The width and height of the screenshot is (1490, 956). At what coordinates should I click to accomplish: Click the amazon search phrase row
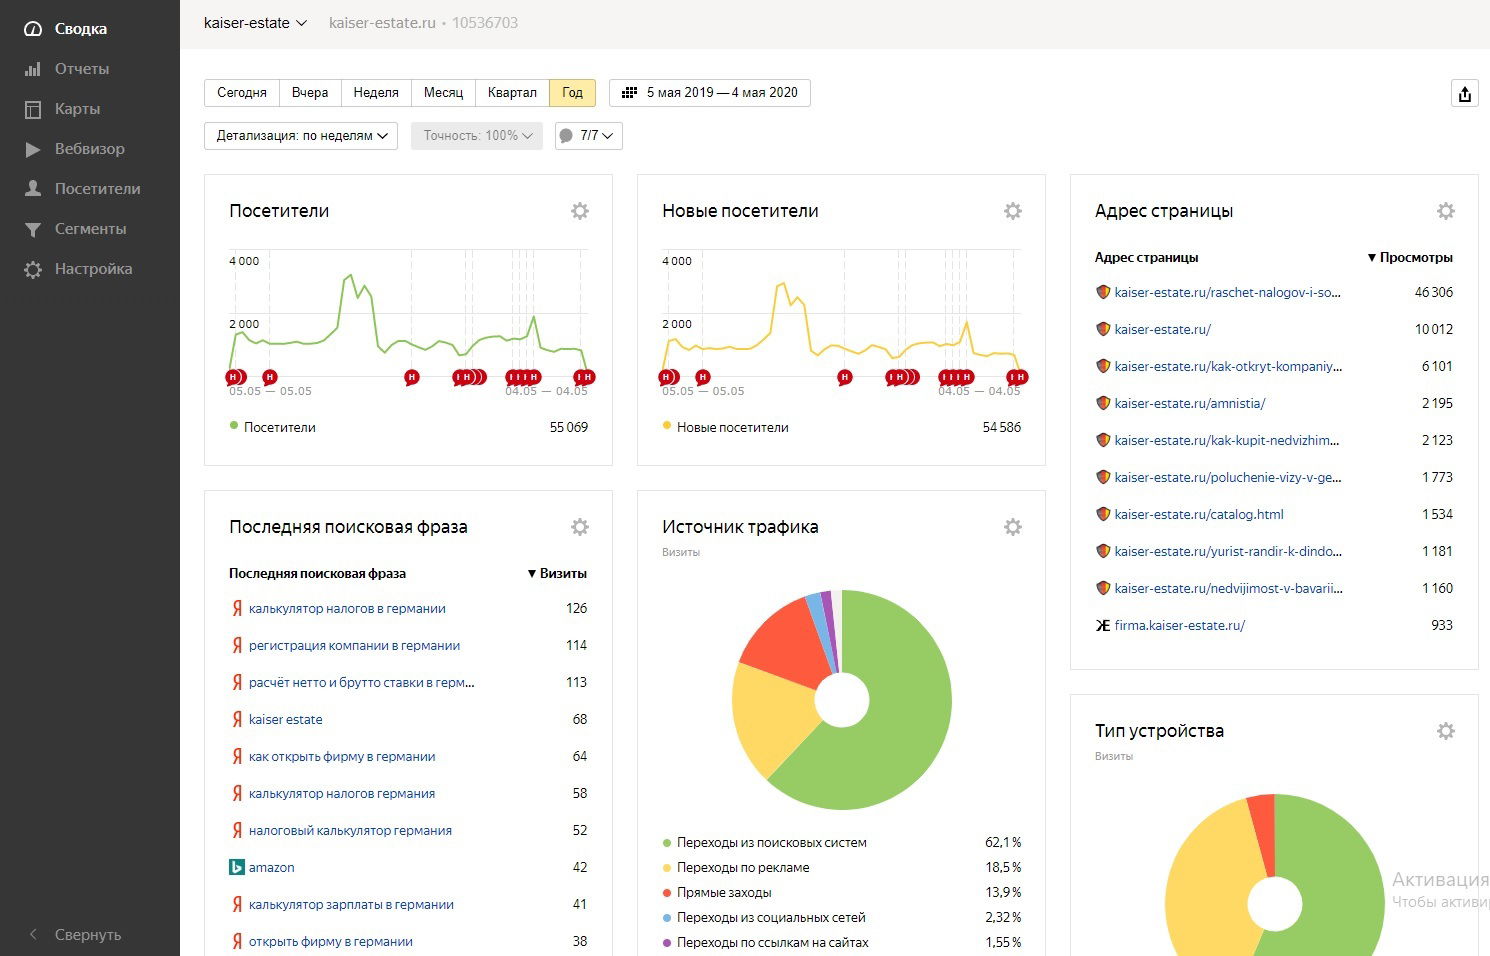pos(272,868)
